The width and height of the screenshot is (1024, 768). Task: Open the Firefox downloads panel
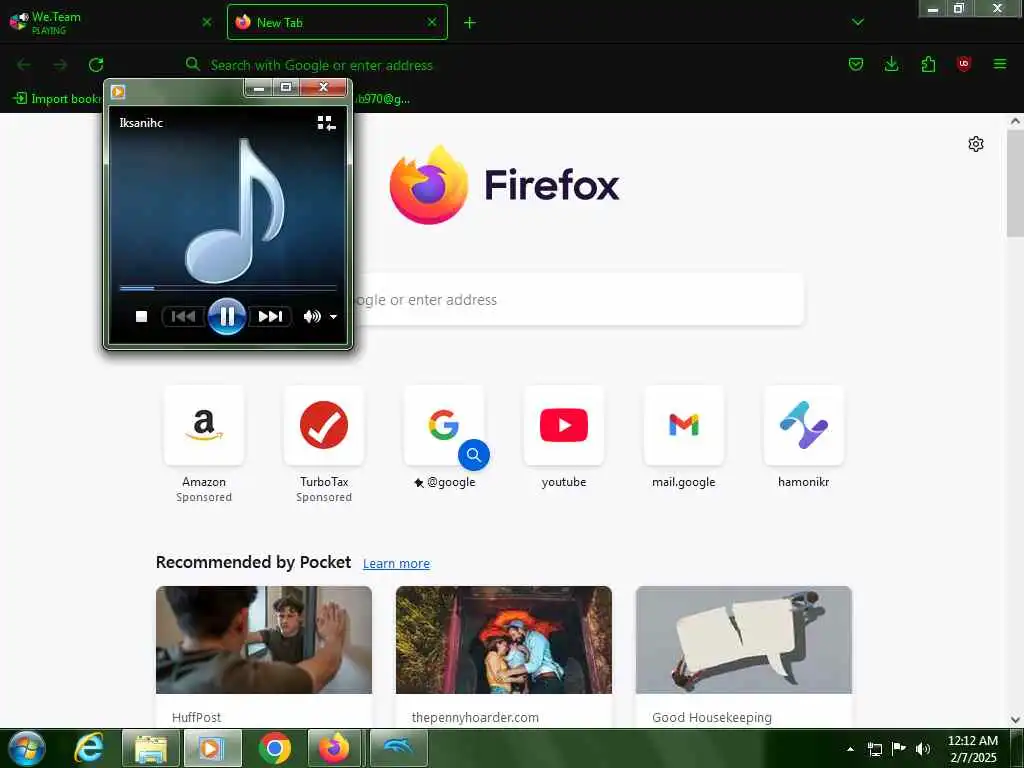(891, 64)
